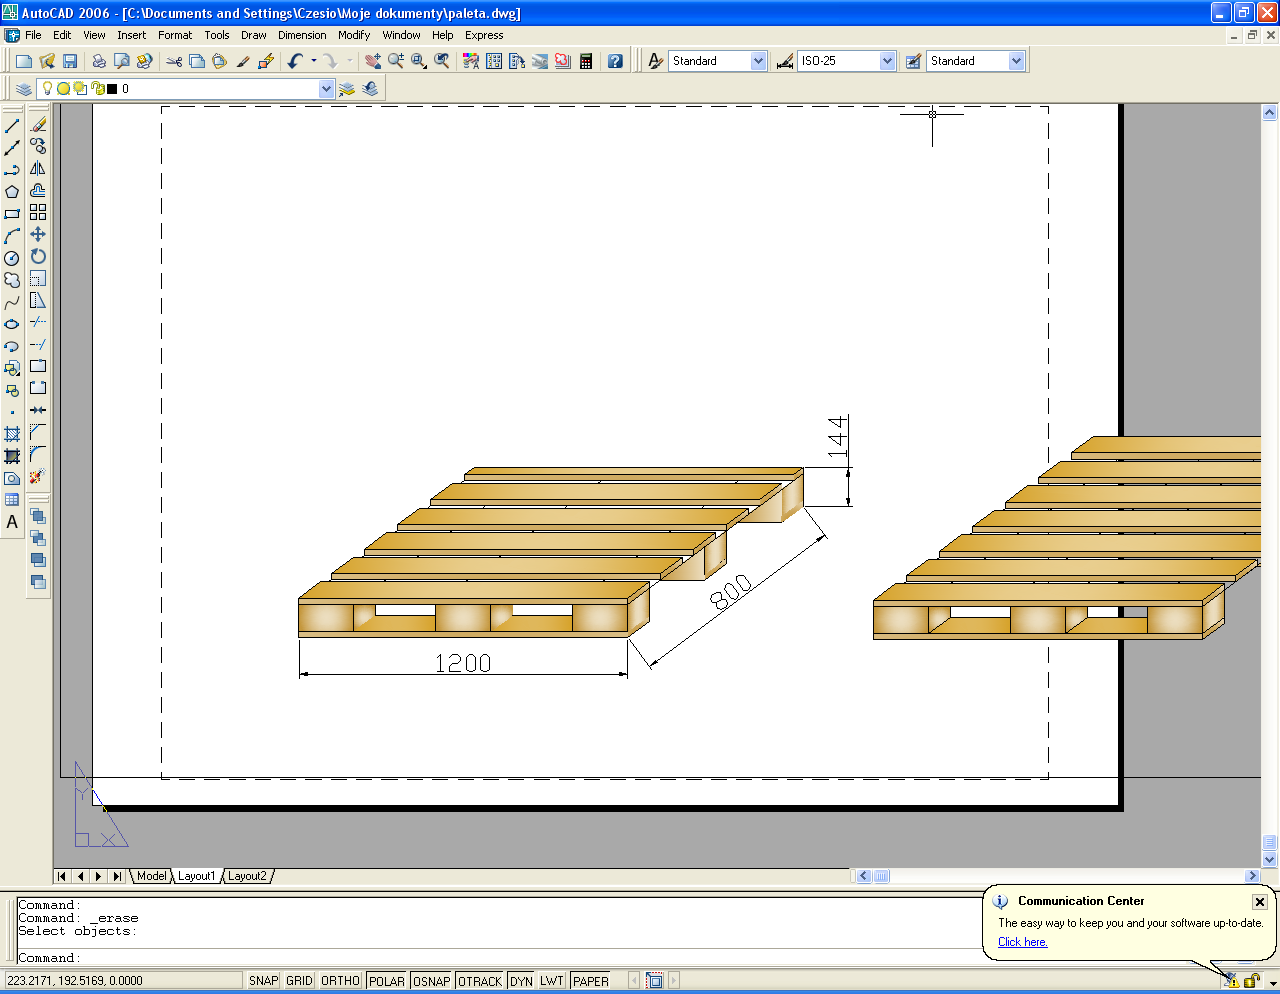Click the Multiline Text tool
The image size is (1280, 994).
coord(12,522)
